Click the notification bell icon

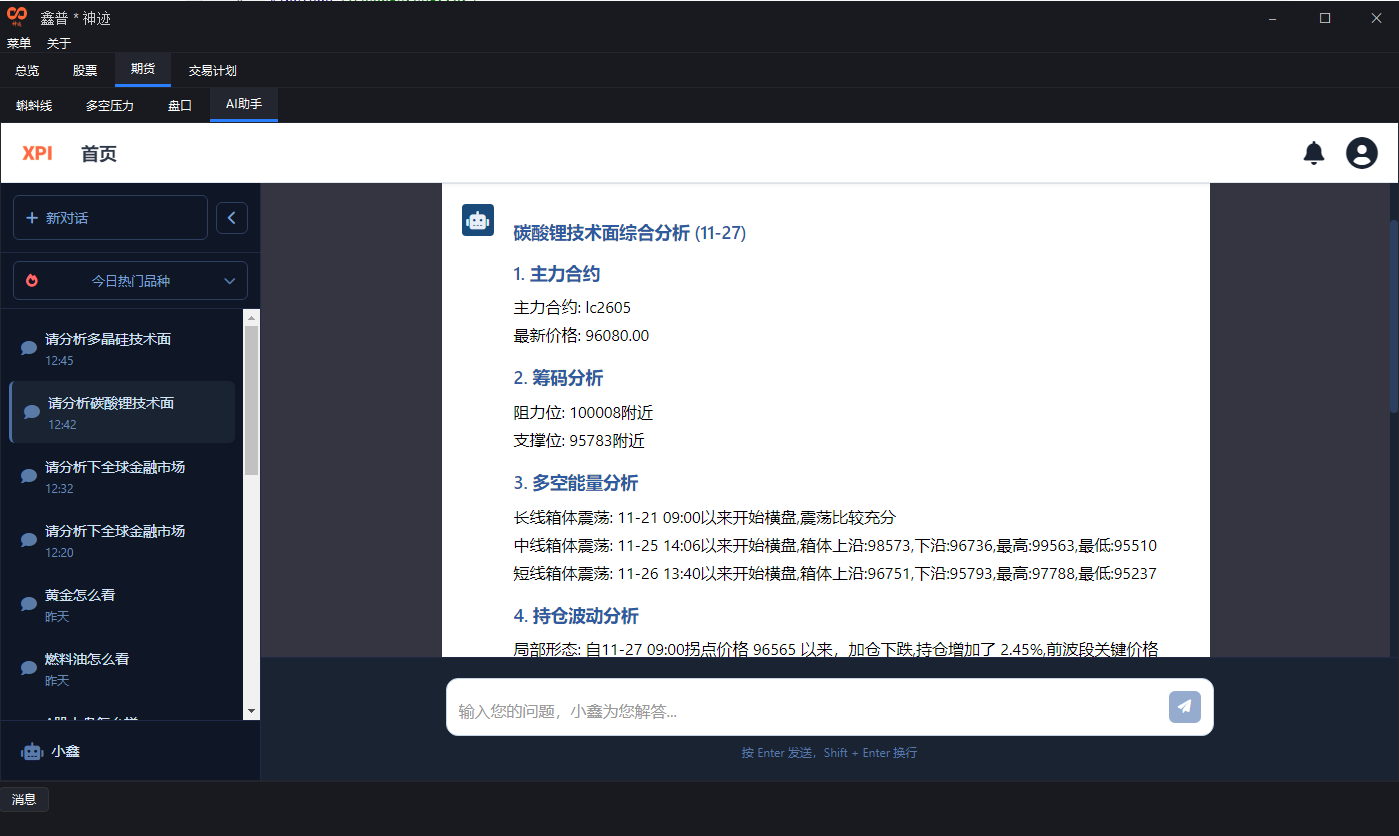click(1314, 153)
